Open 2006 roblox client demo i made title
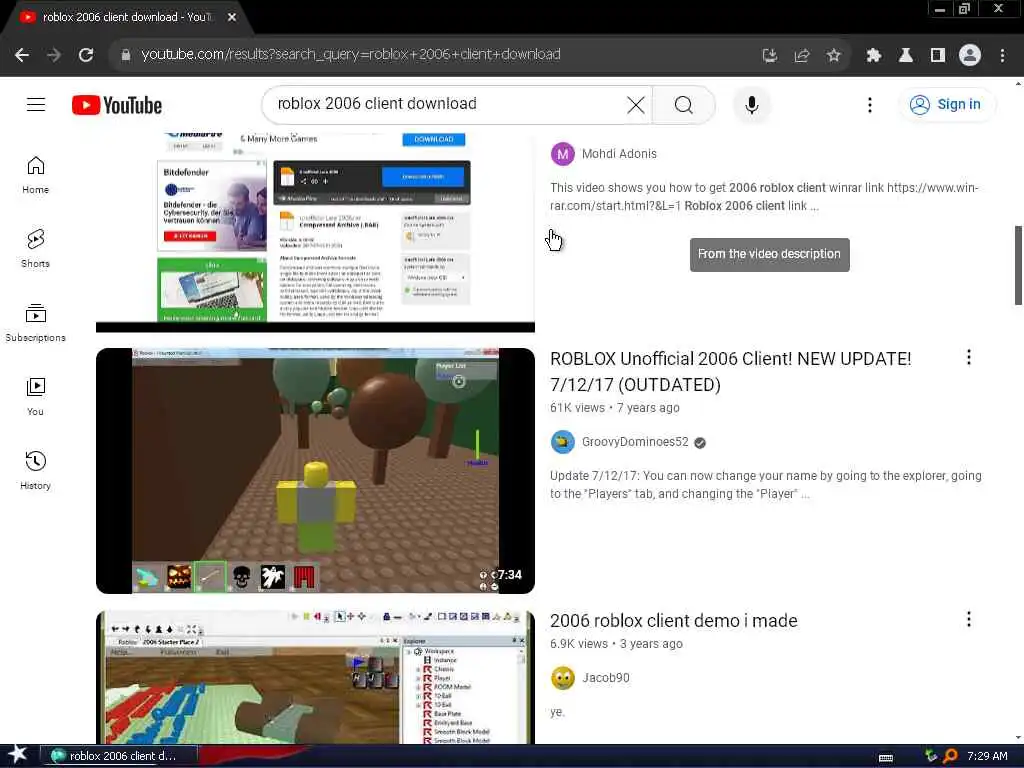1024x768 pixels. pos(673,620)
